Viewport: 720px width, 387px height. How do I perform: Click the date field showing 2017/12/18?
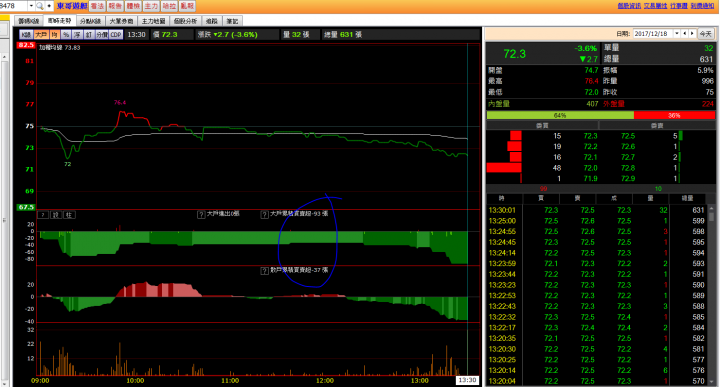pyautogui.click(x=653, y=34)
